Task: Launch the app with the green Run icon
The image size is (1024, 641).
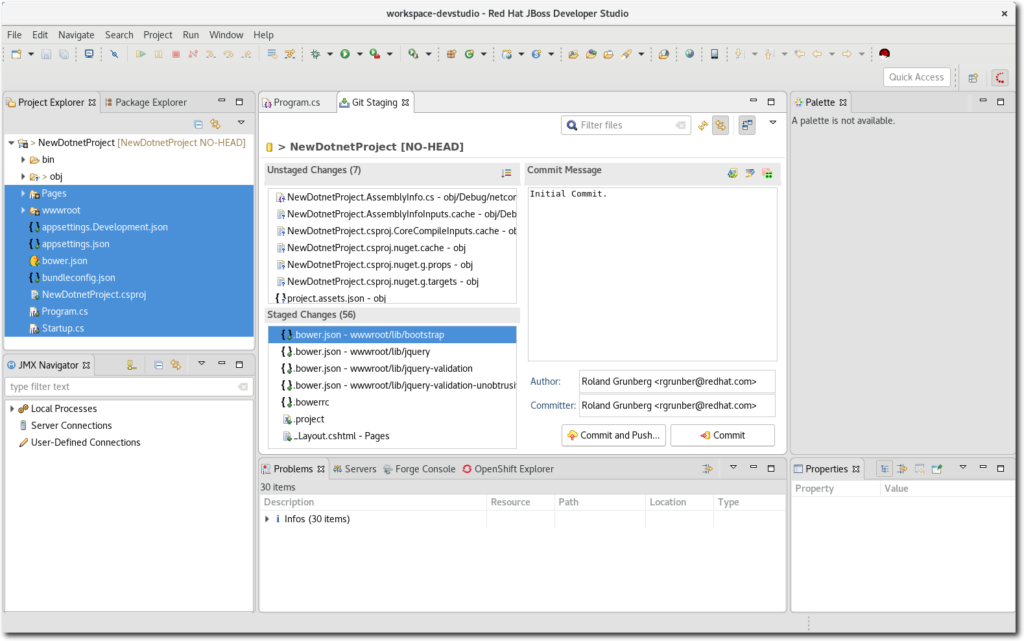Action: tap(344, 55)
